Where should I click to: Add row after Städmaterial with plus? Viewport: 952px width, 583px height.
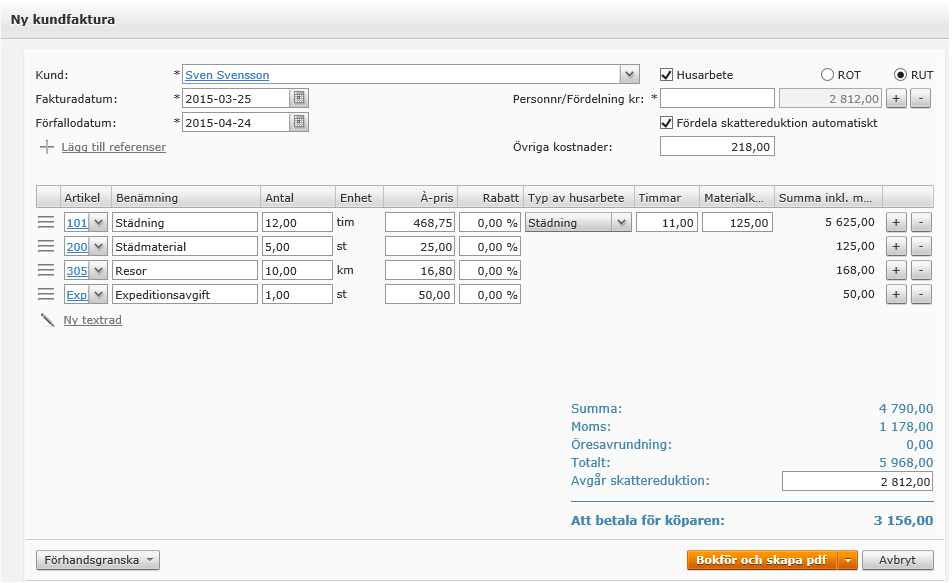tap(896, 246)
